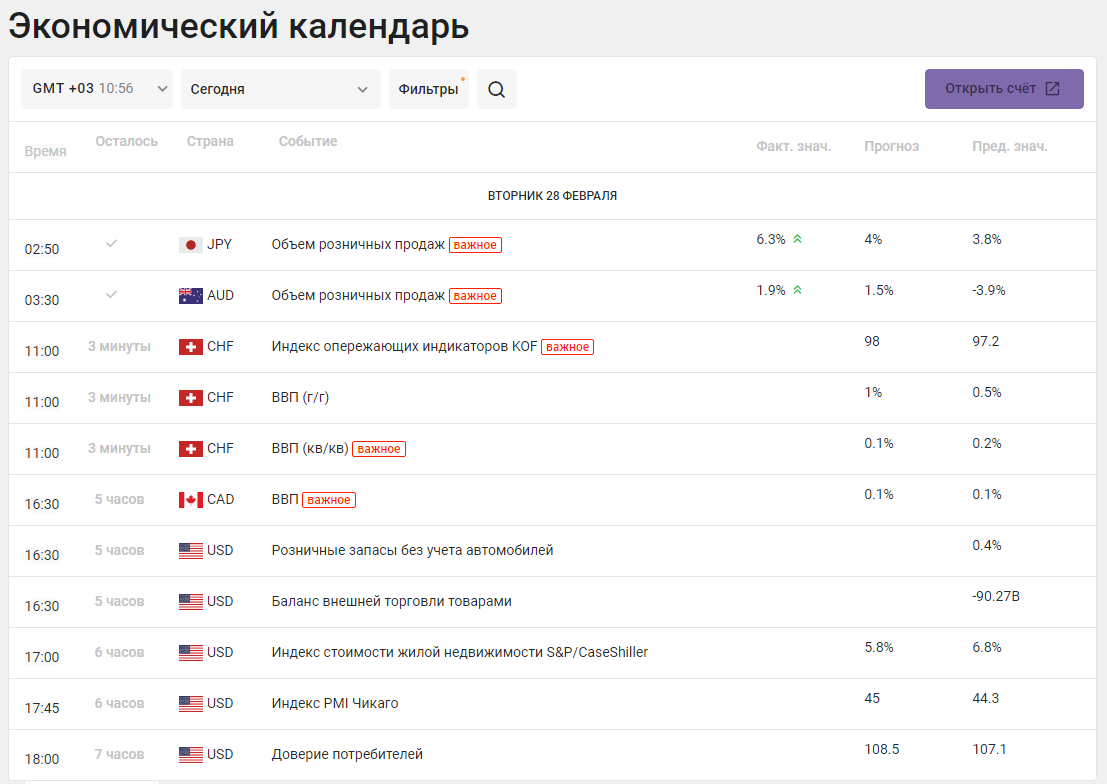1107x784 pixels.
Task: Click the Прогноз column header
Action: (891, 146)
